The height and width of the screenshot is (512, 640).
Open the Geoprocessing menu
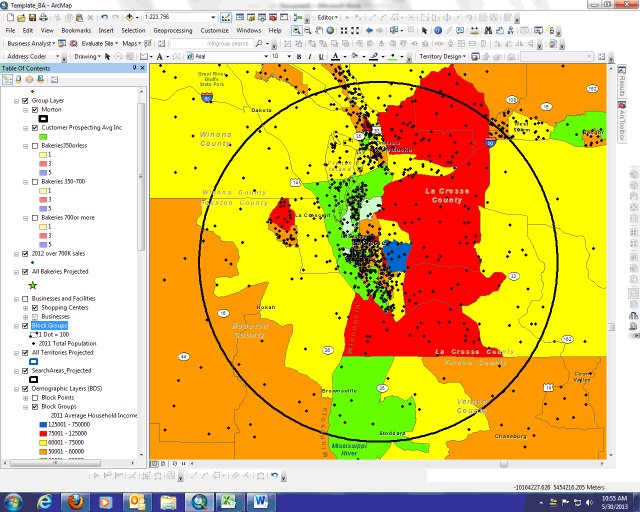coord(173,31)
